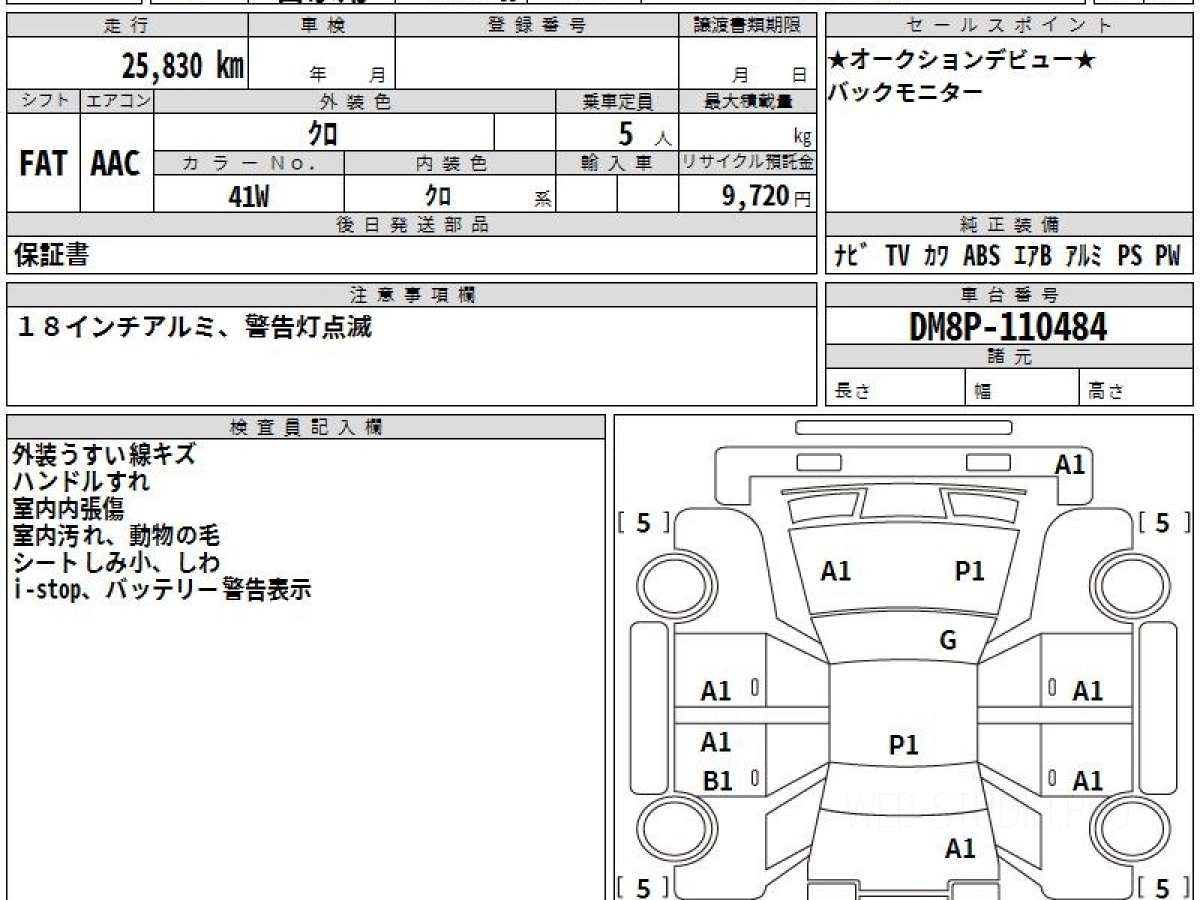Click the 純正装備 header

pyautogui.click(x=1010, y=225)
